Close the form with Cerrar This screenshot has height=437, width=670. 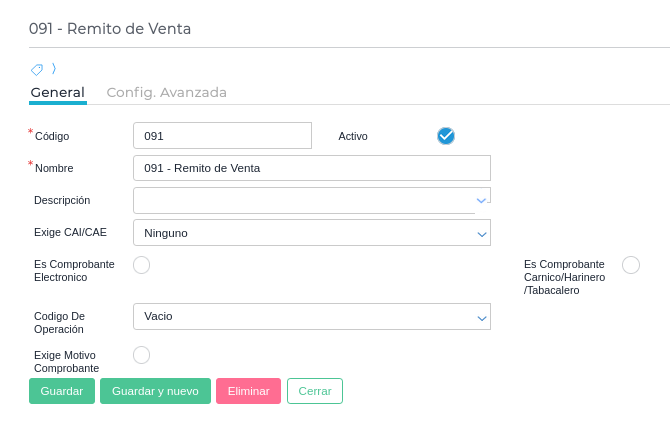click(315, 391)
